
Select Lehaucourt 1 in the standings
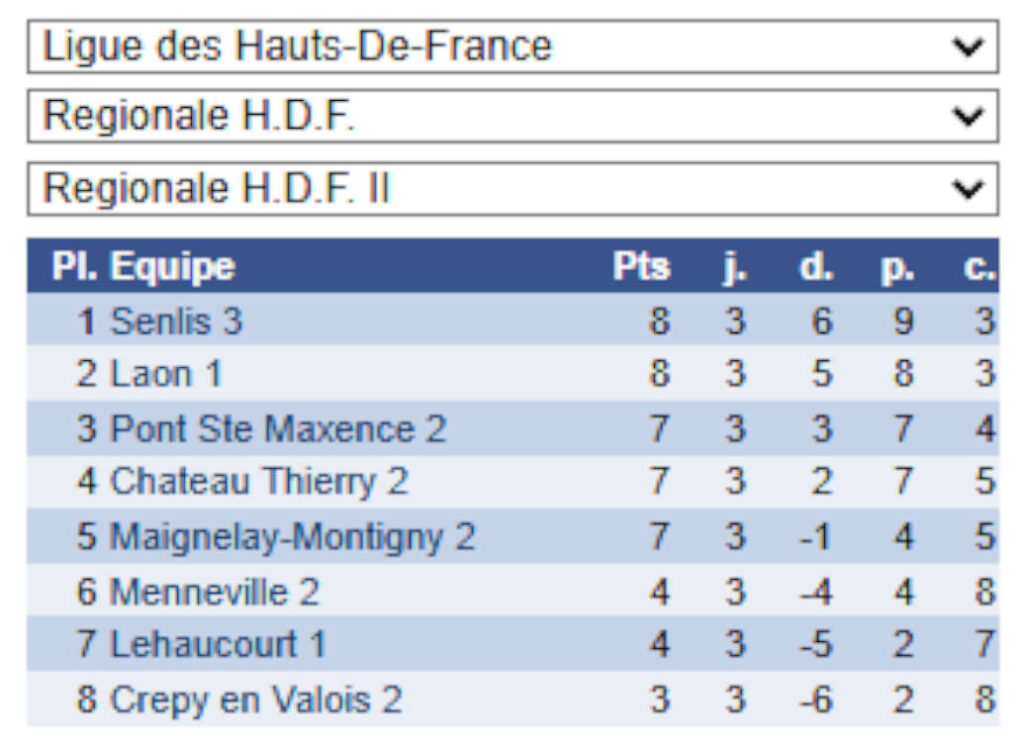(x=218, y=645)
